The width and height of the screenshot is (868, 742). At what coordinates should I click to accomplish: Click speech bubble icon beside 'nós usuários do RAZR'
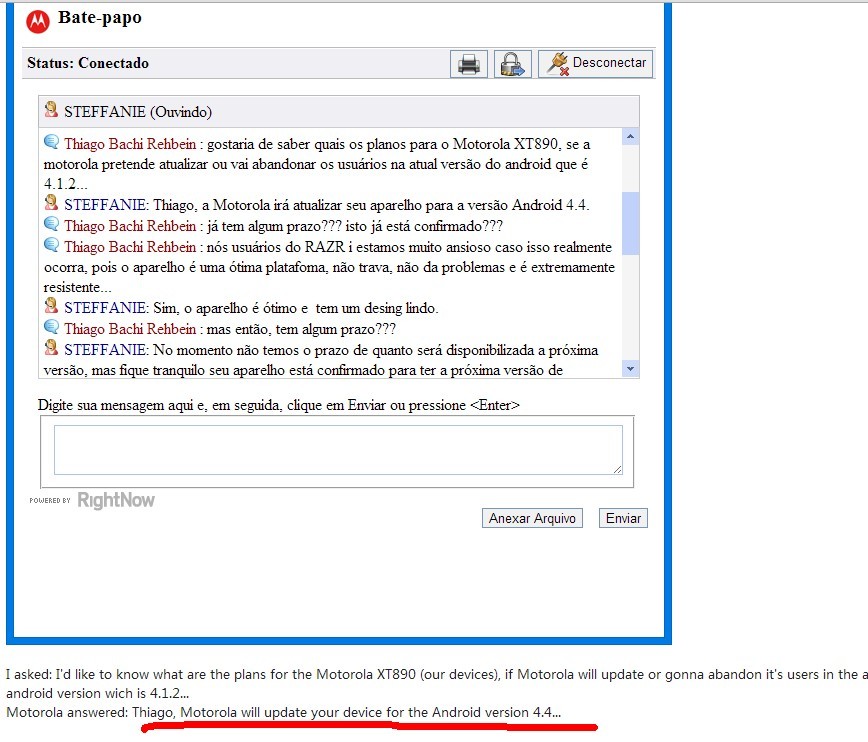51,245
